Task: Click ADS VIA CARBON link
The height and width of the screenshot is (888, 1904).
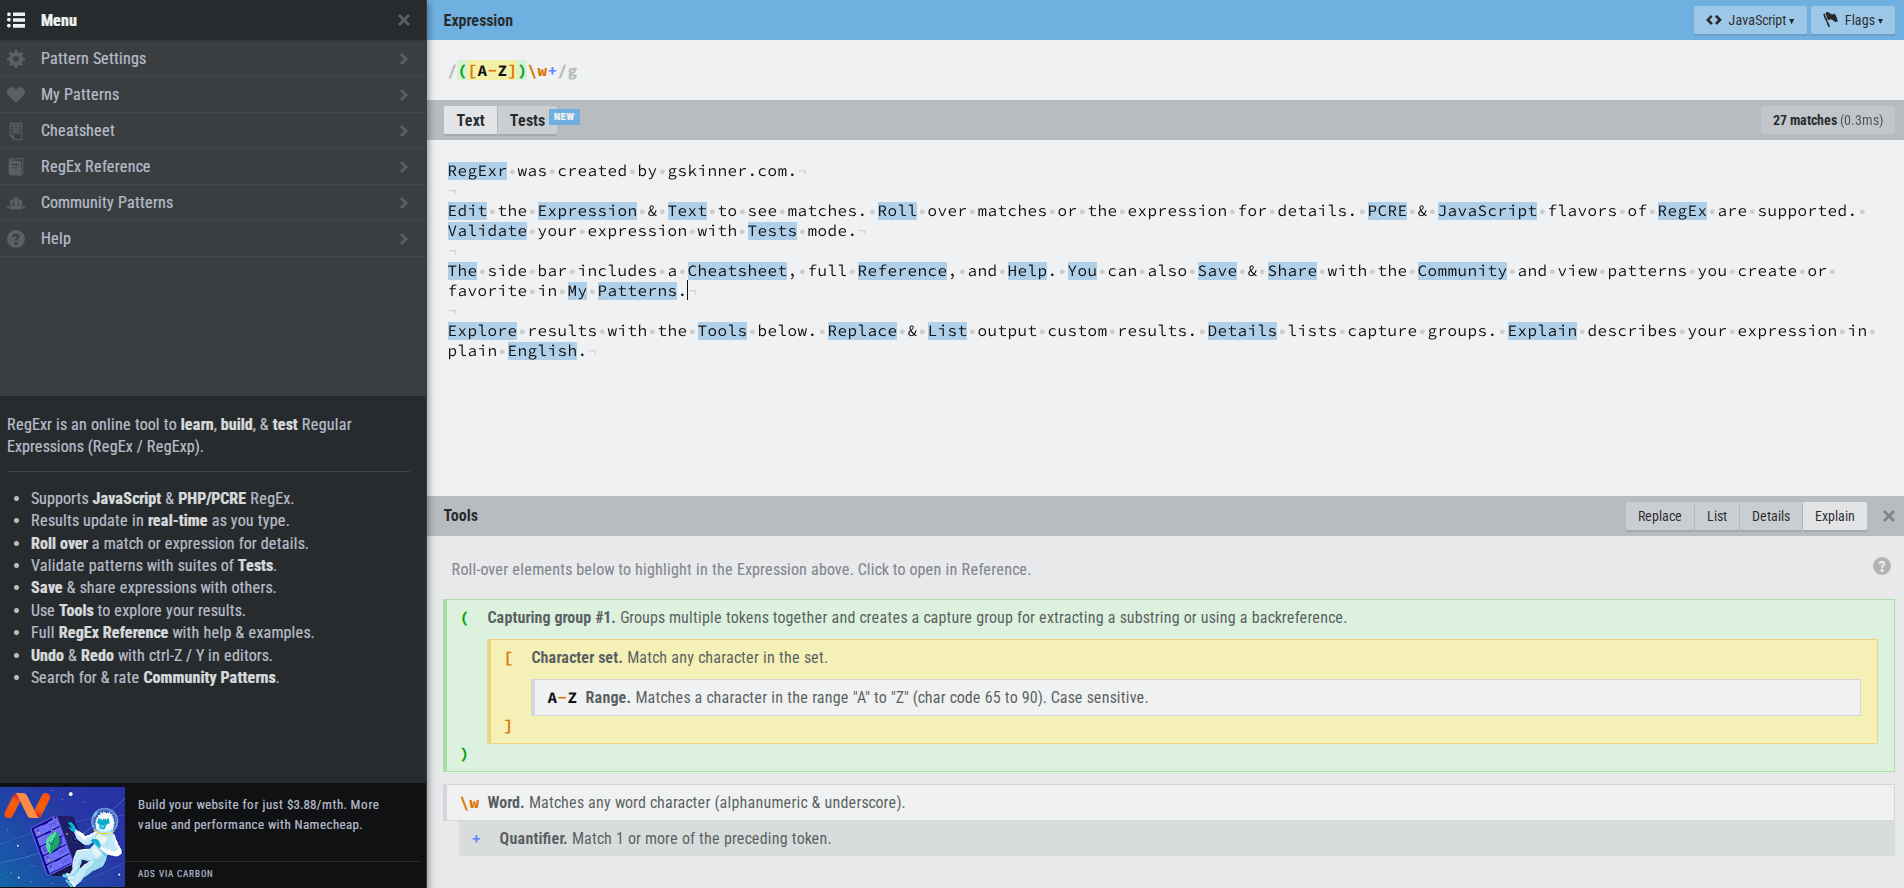Action: pos(175,874)
